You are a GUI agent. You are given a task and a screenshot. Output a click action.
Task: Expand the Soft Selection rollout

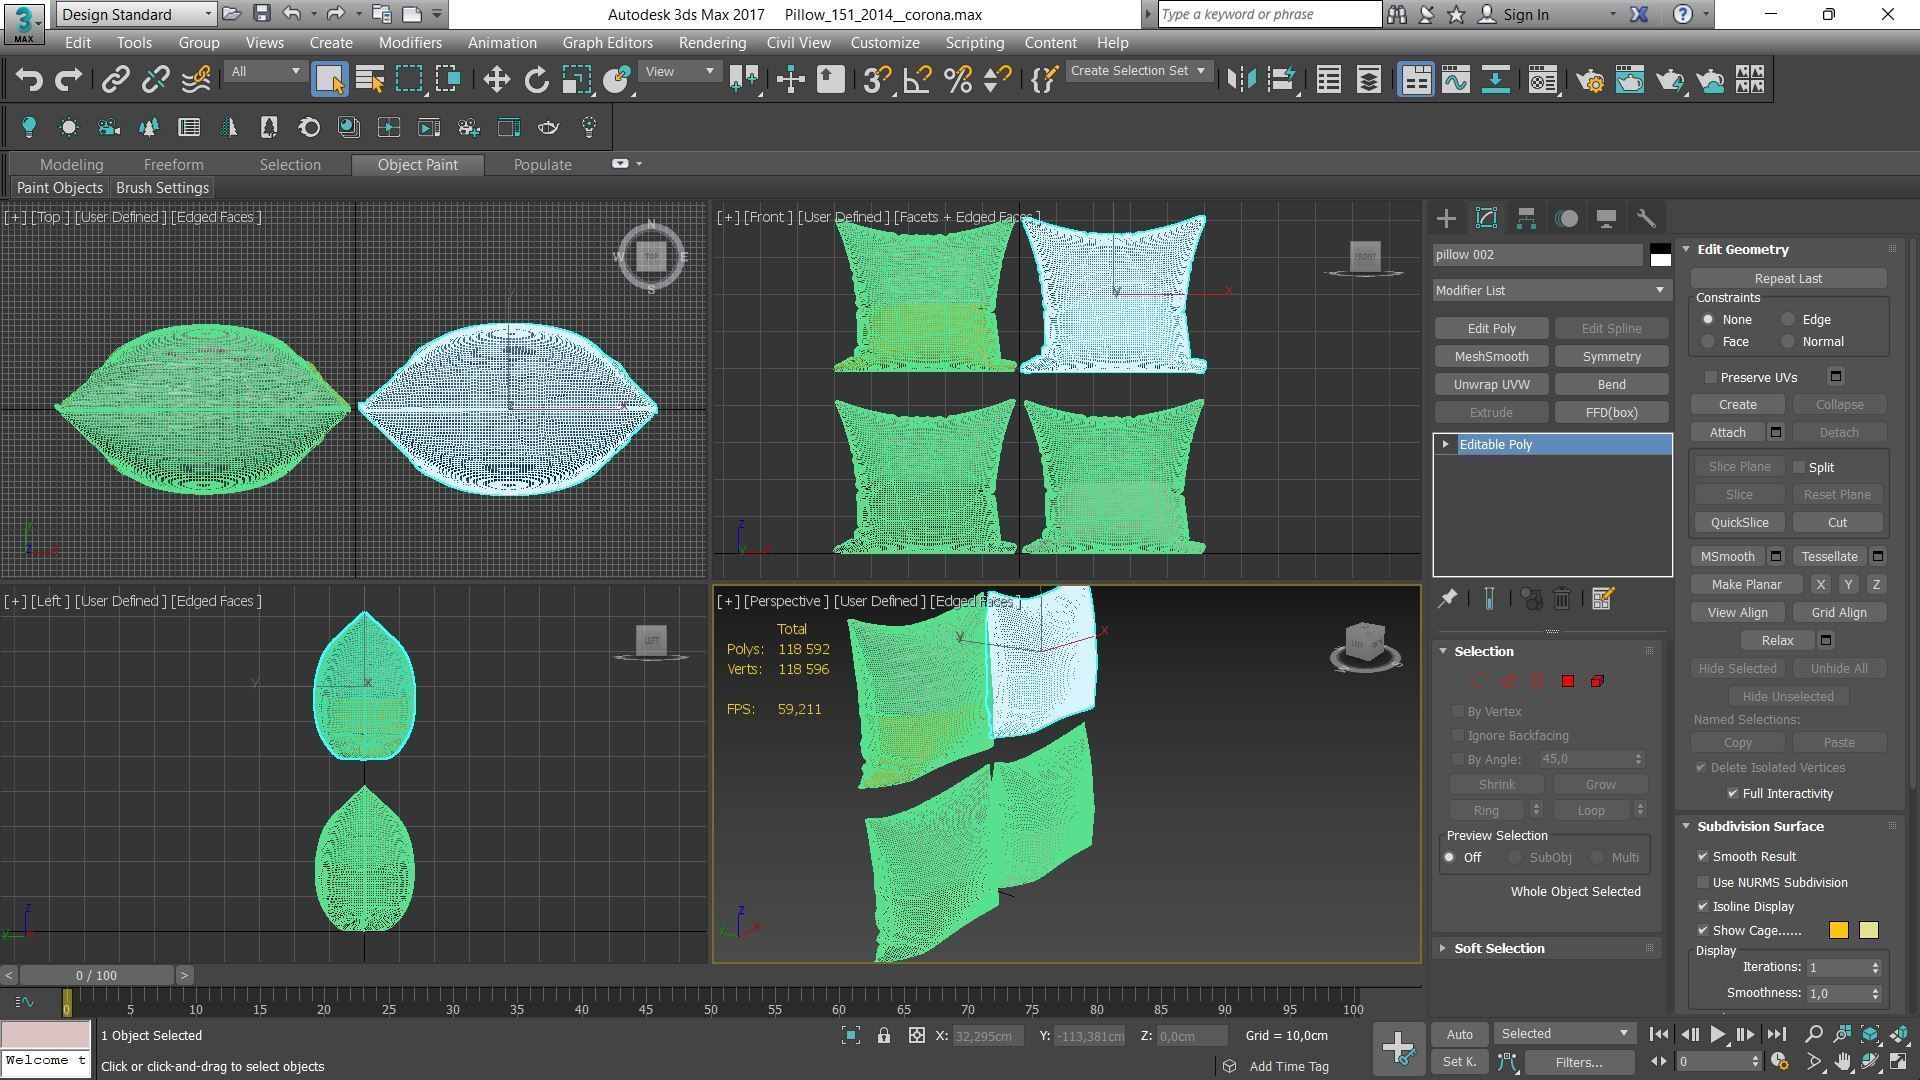1498,948
